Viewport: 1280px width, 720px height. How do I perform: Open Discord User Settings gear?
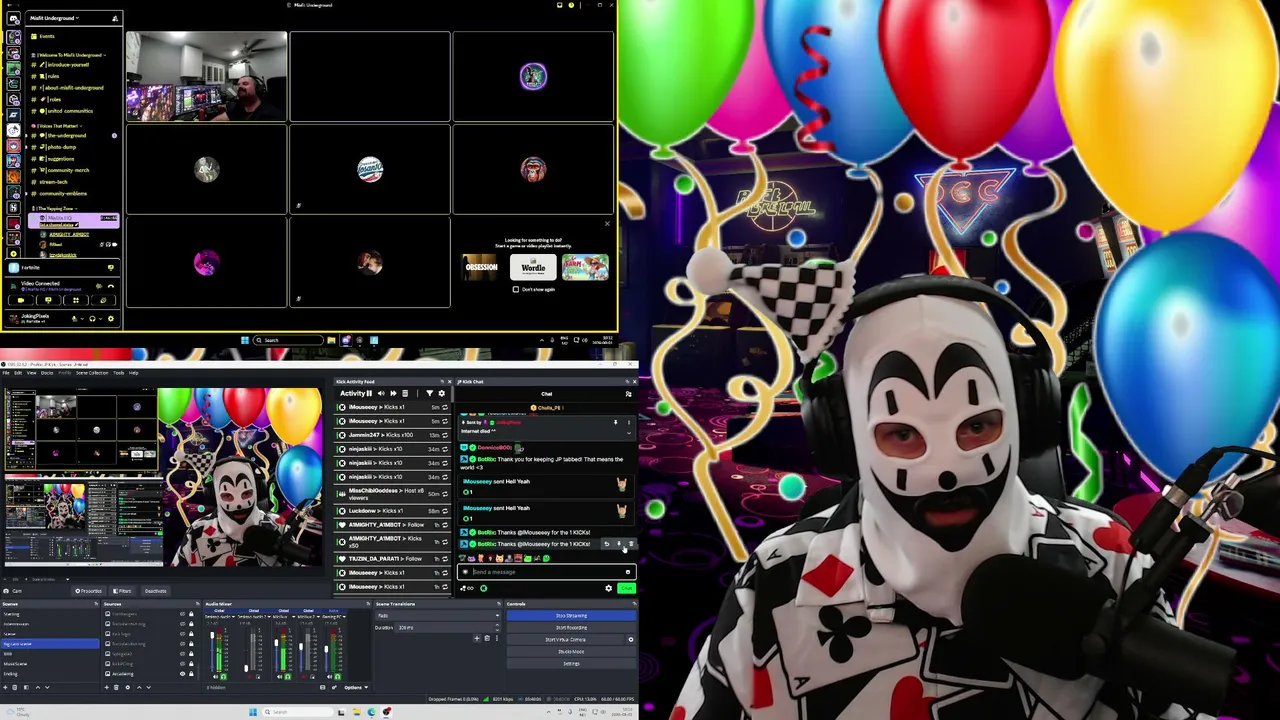click(110, 319)
